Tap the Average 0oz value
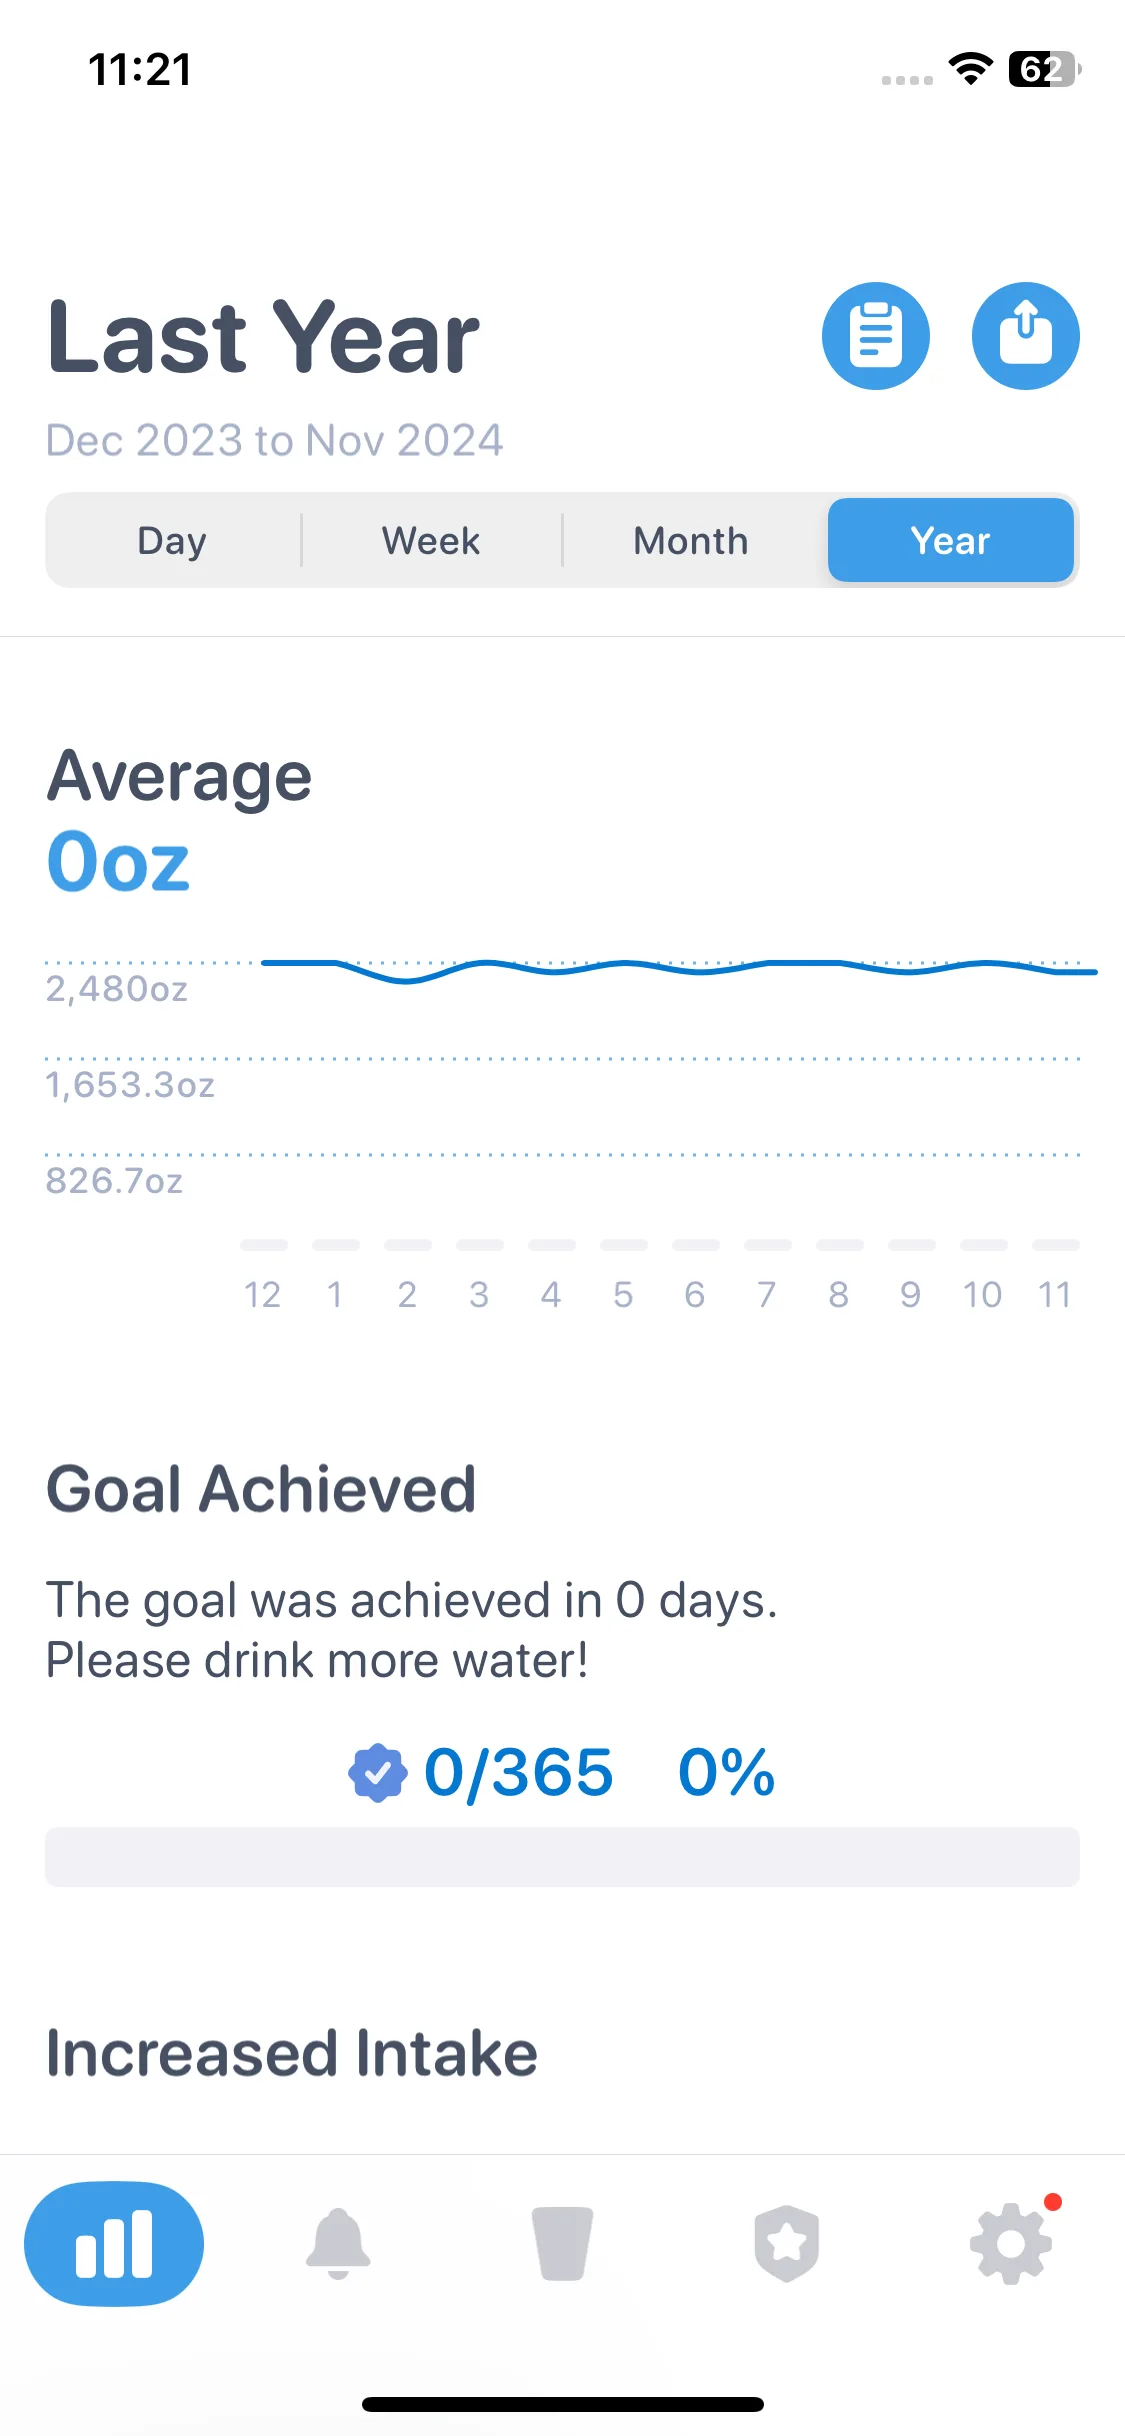This screenshot has width=1125, height=2436. pyautogui.click(x=118, y=862)
